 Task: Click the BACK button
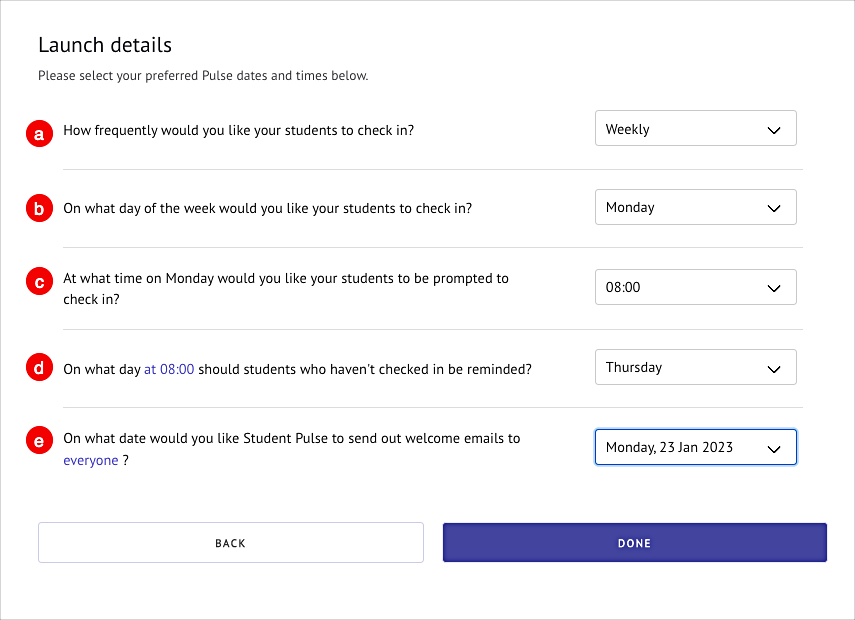pos(231,543)
